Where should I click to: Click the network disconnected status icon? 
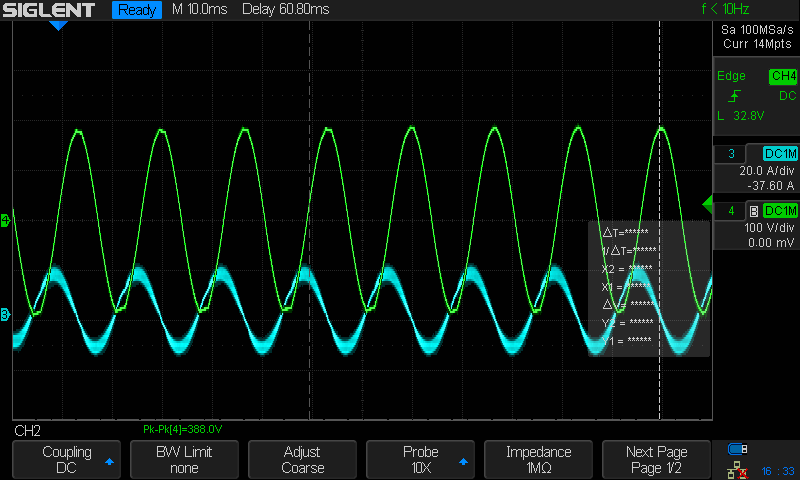point(737,470)
